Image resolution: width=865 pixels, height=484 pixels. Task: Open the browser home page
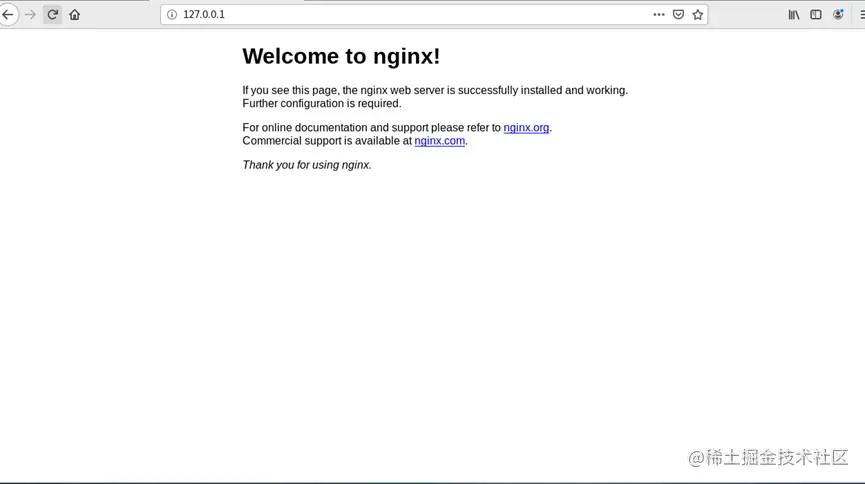click(74, 14)
